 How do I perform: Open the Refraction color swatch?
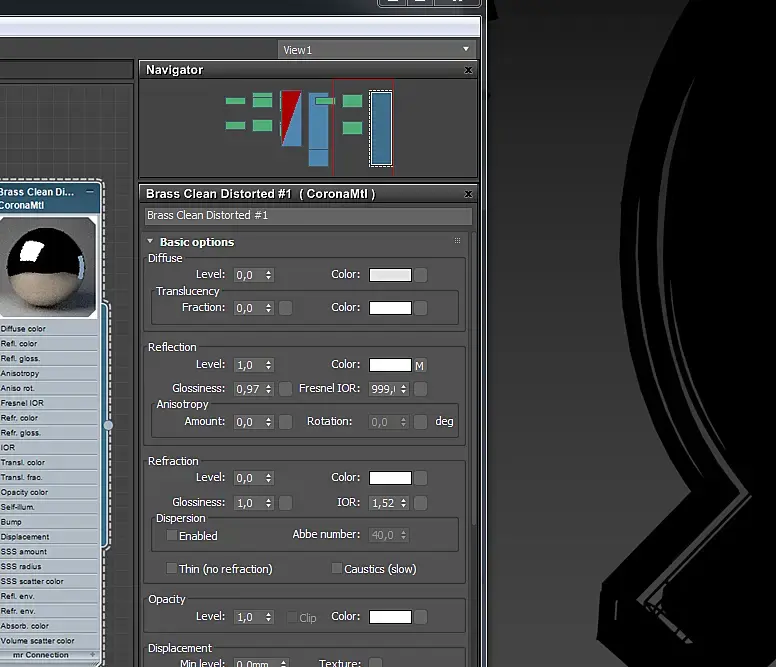point(390,478)
